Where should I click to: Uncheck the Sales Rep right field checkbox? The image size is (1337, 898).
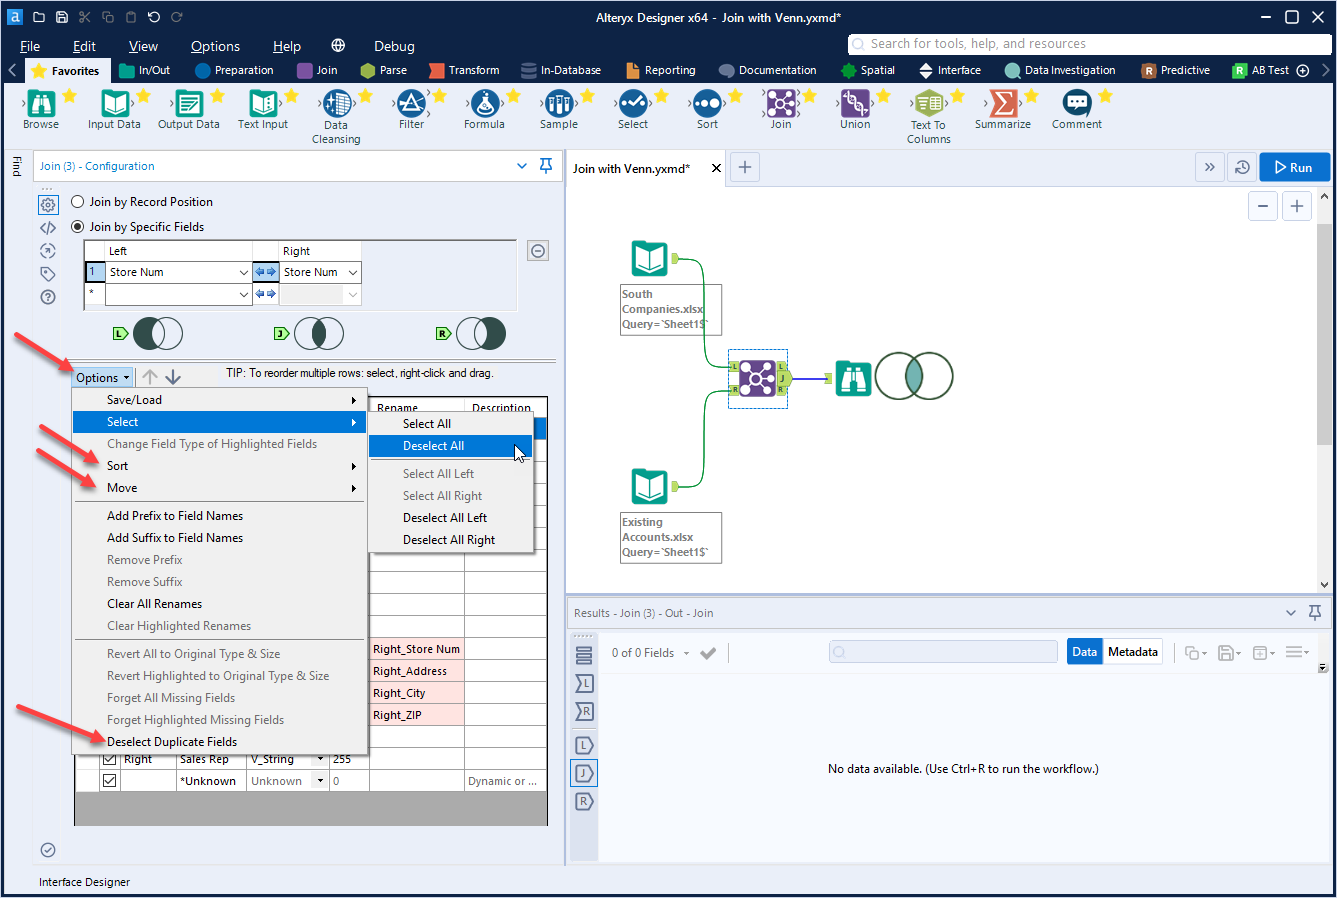(107, 758)
